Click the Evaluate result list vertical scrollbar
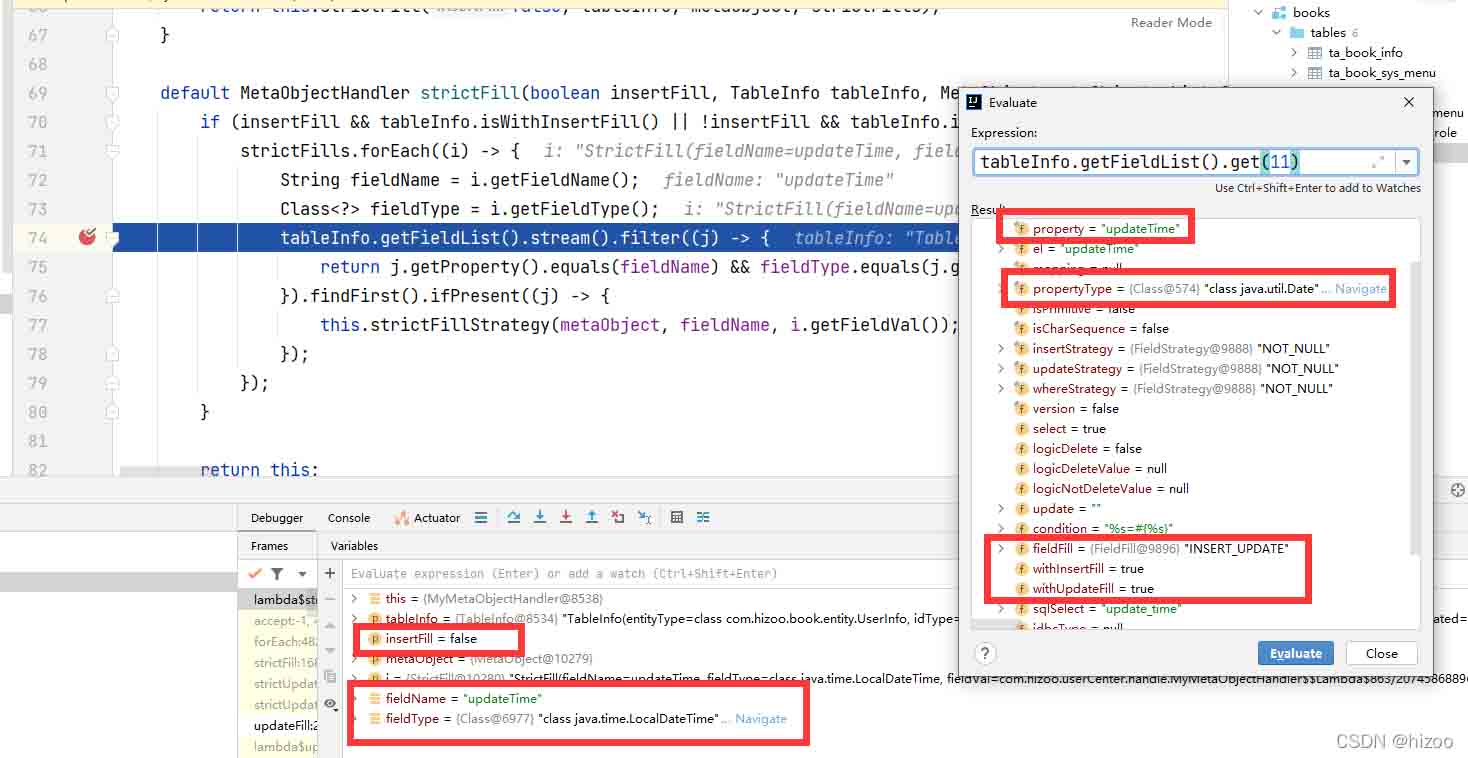 click(x=1414, y=400)
